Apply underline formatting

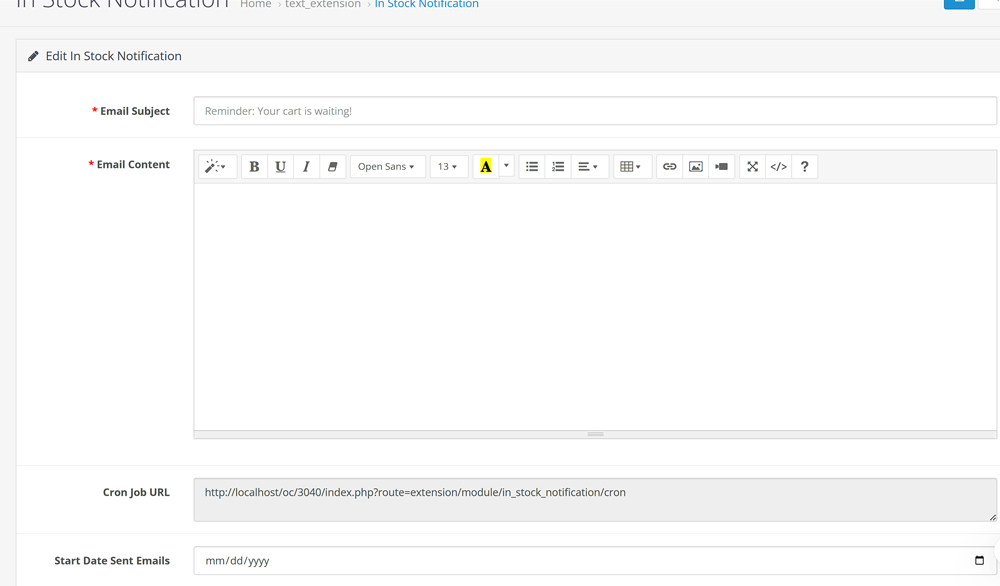click(280, 167)
